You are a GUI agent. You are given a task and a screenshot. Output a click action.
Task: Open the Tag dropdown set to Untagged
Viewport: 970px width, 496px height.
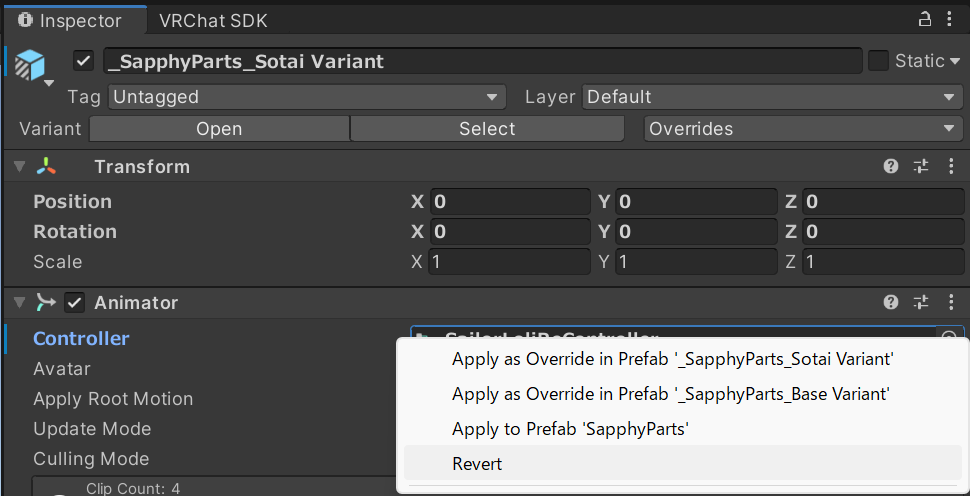click(x=306, y=97)
